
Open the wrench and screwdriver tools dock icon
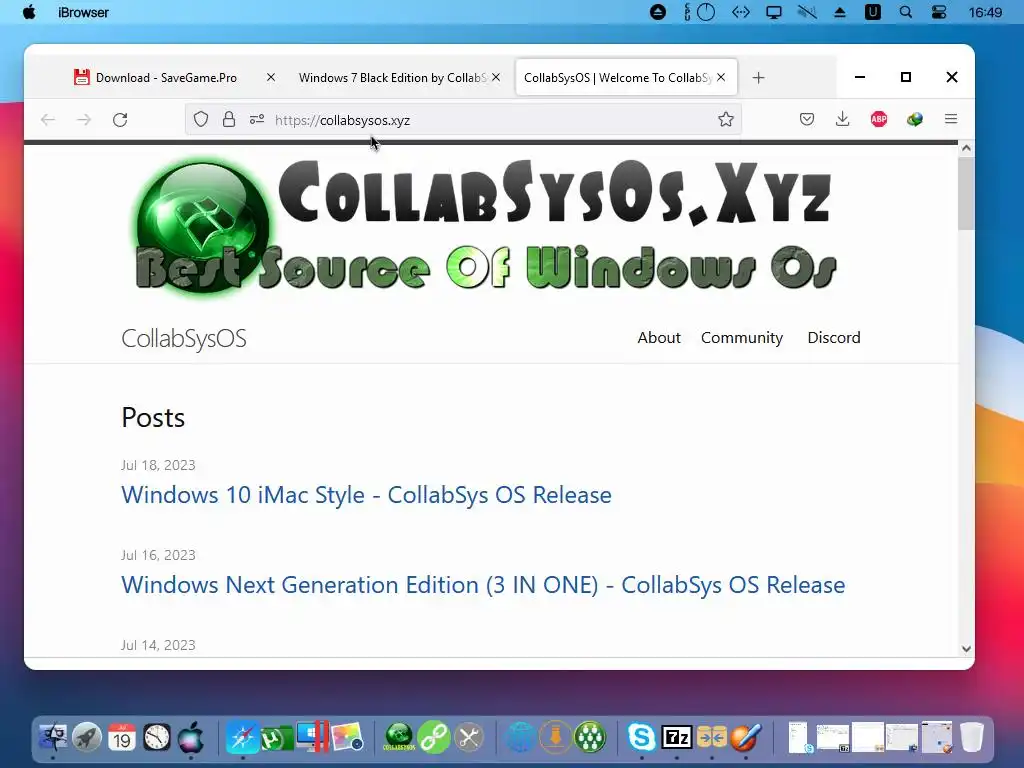coord(469,737)
